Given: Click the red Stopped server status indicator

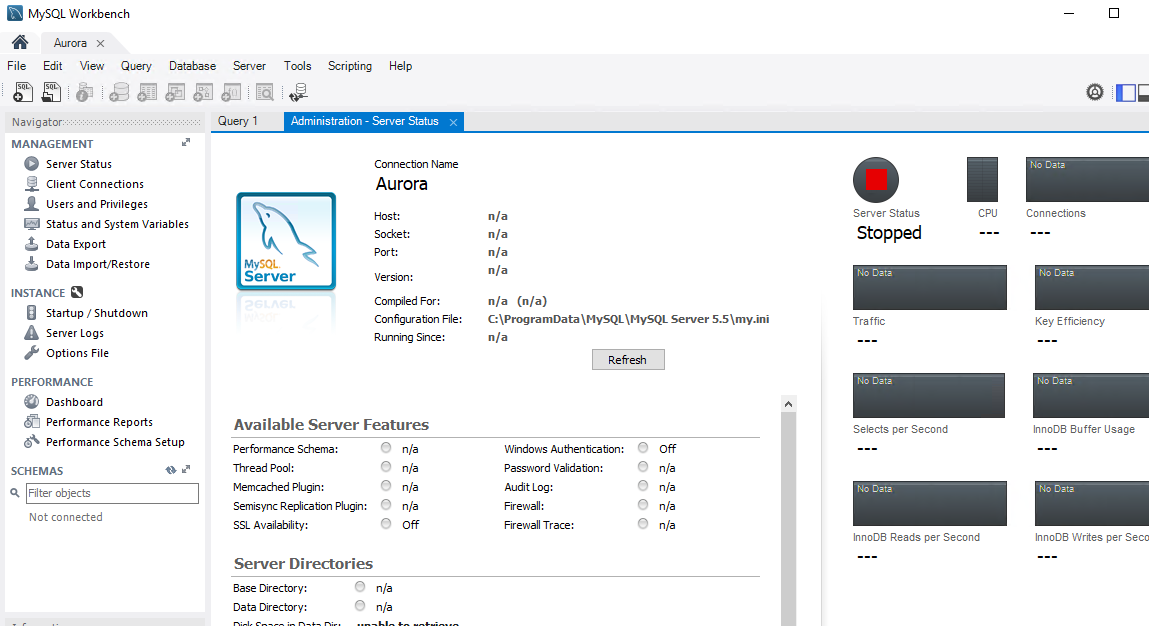Looking at the screenshot, I should pyautogui.click(x=876, y=180).
